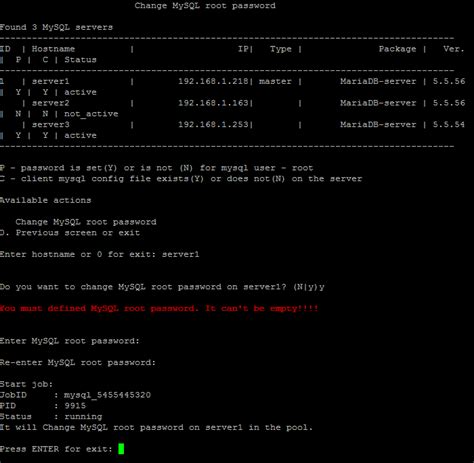Image resolution: width=474 pixels, height=463 pixels.
Task: Click the 'Hostname' column header
Action: pos(53,49)
